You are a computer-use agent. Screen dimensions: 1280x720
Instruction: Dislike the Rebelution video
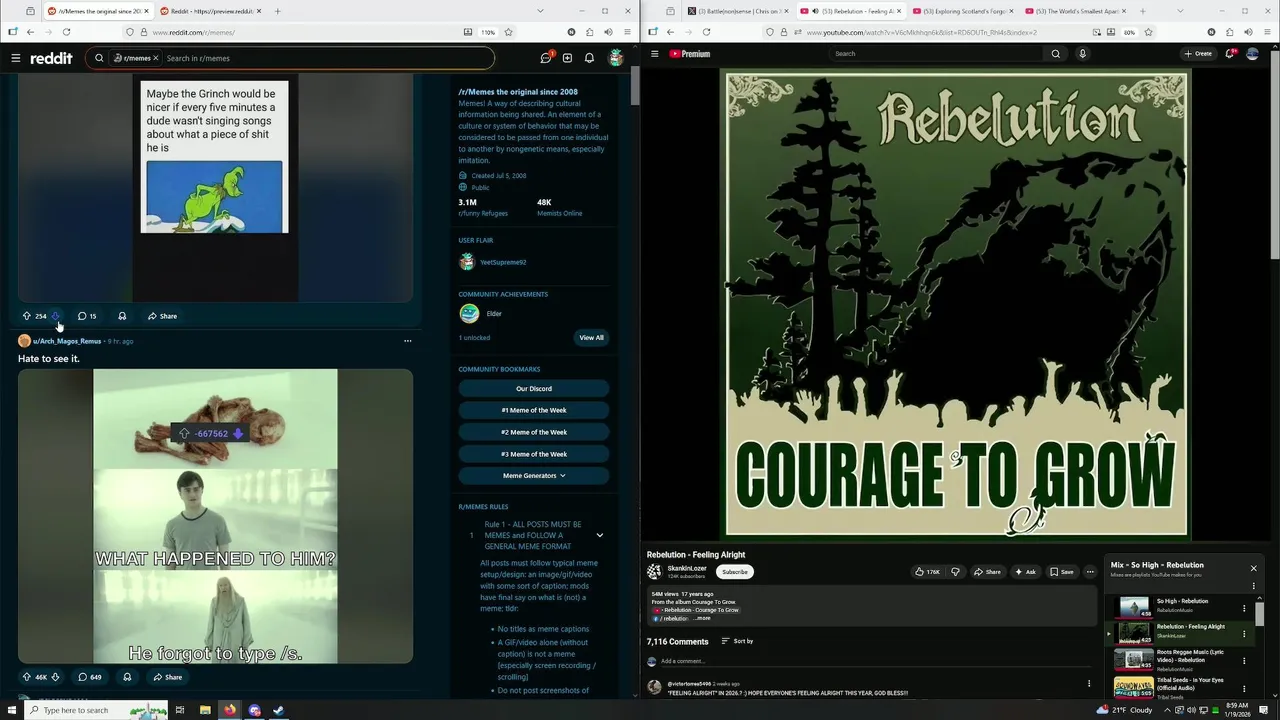pyautogui.click(x=955, y=572)
